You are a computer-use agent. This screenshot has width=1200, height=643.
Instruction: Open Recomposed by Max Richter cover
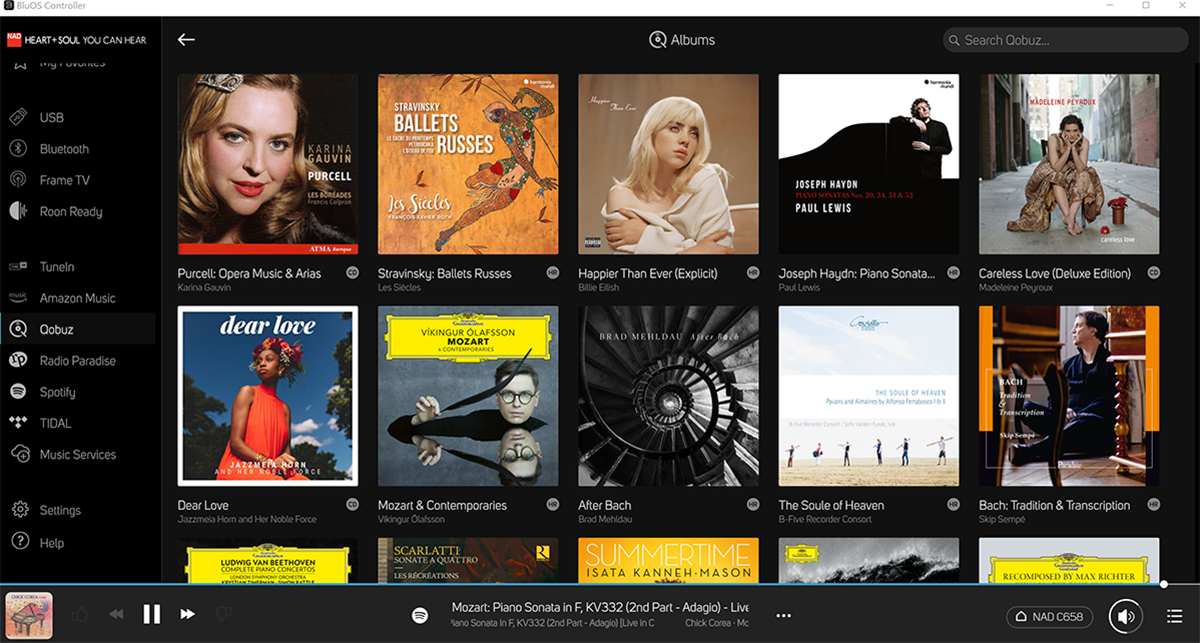[1069, 560]
